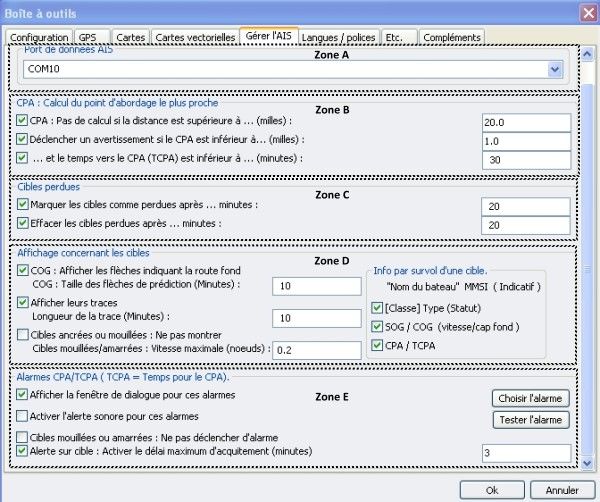Open the Configuration tab
Viewport: 600px width, 502px height.
39,37
